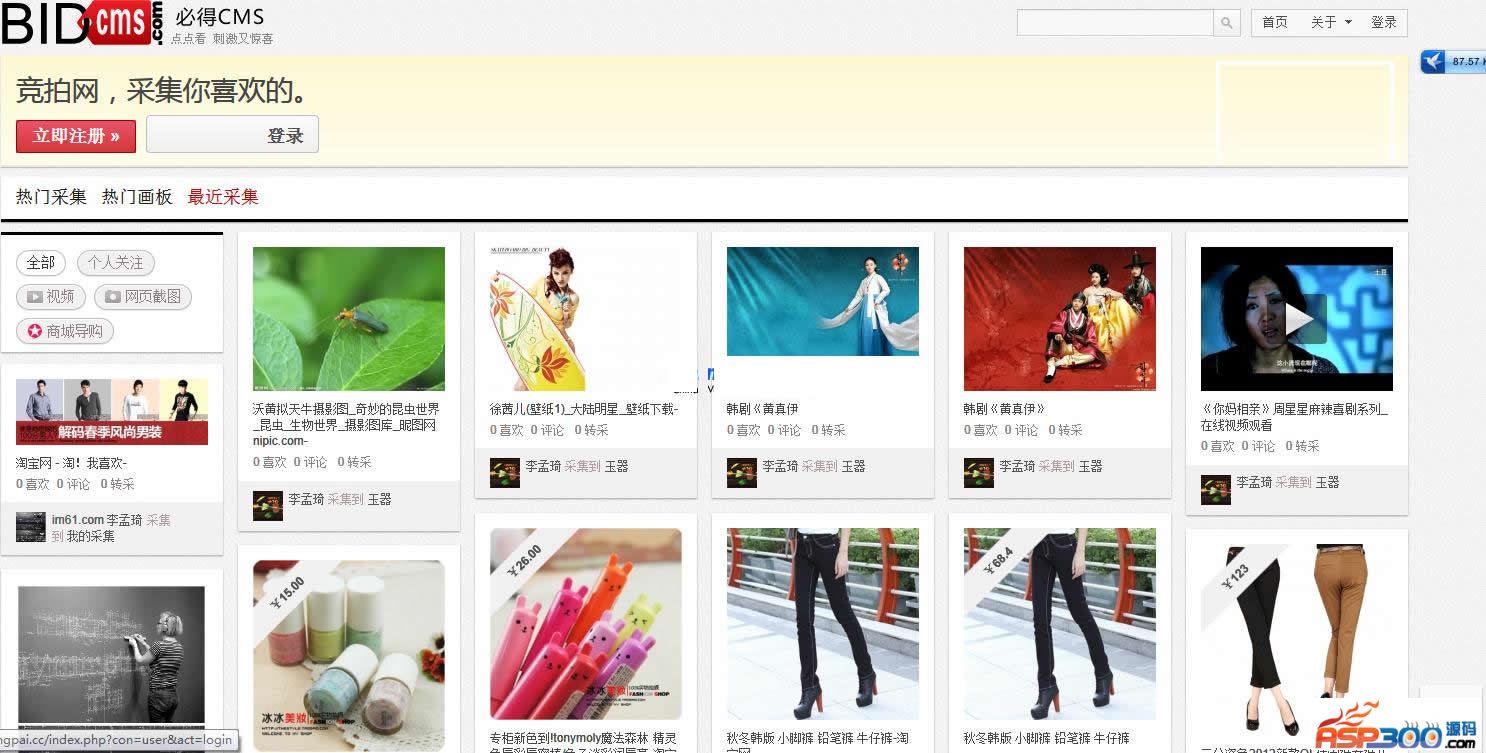The height and width of the screenshot is (753, 1486).
Task: Focus the search box in the header
Action: pos(1115,22)
